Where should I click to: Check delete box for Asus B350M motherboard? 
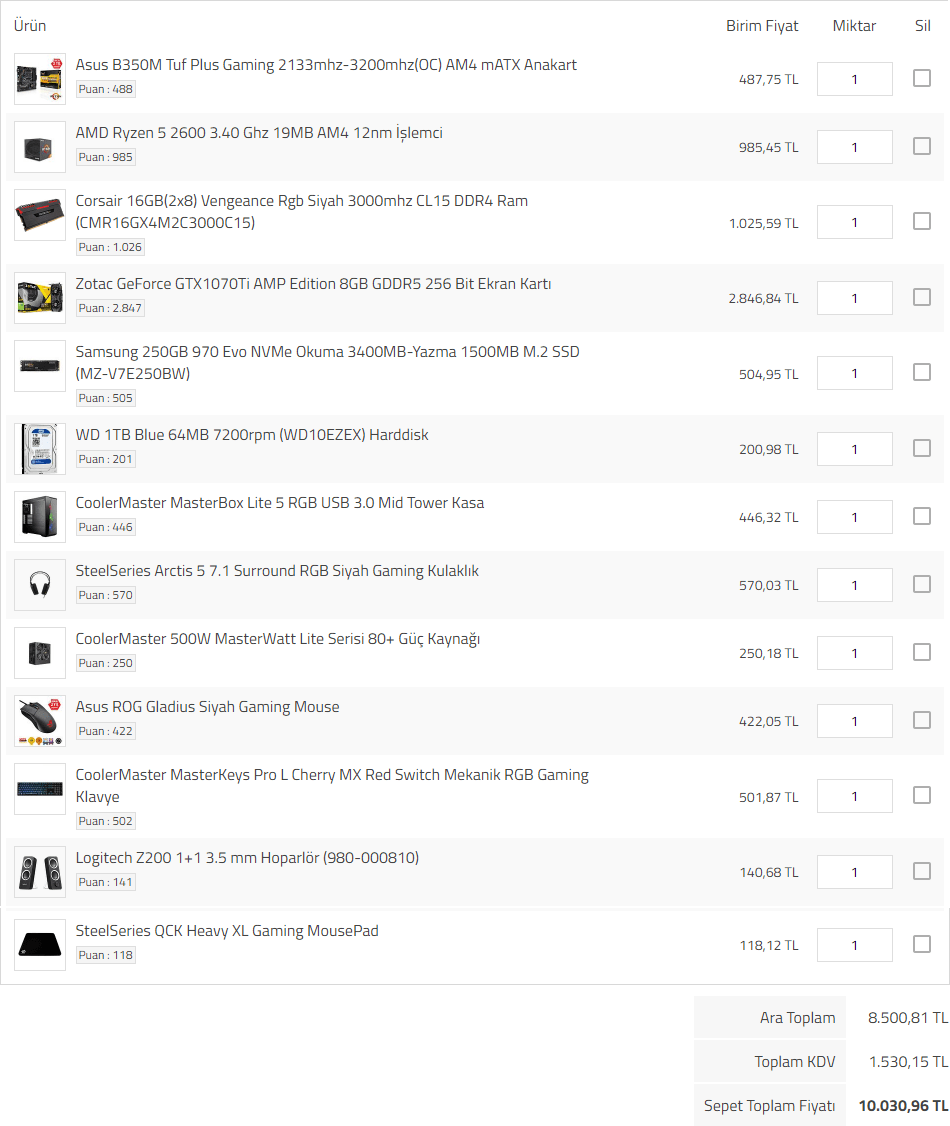coord(922,78)
